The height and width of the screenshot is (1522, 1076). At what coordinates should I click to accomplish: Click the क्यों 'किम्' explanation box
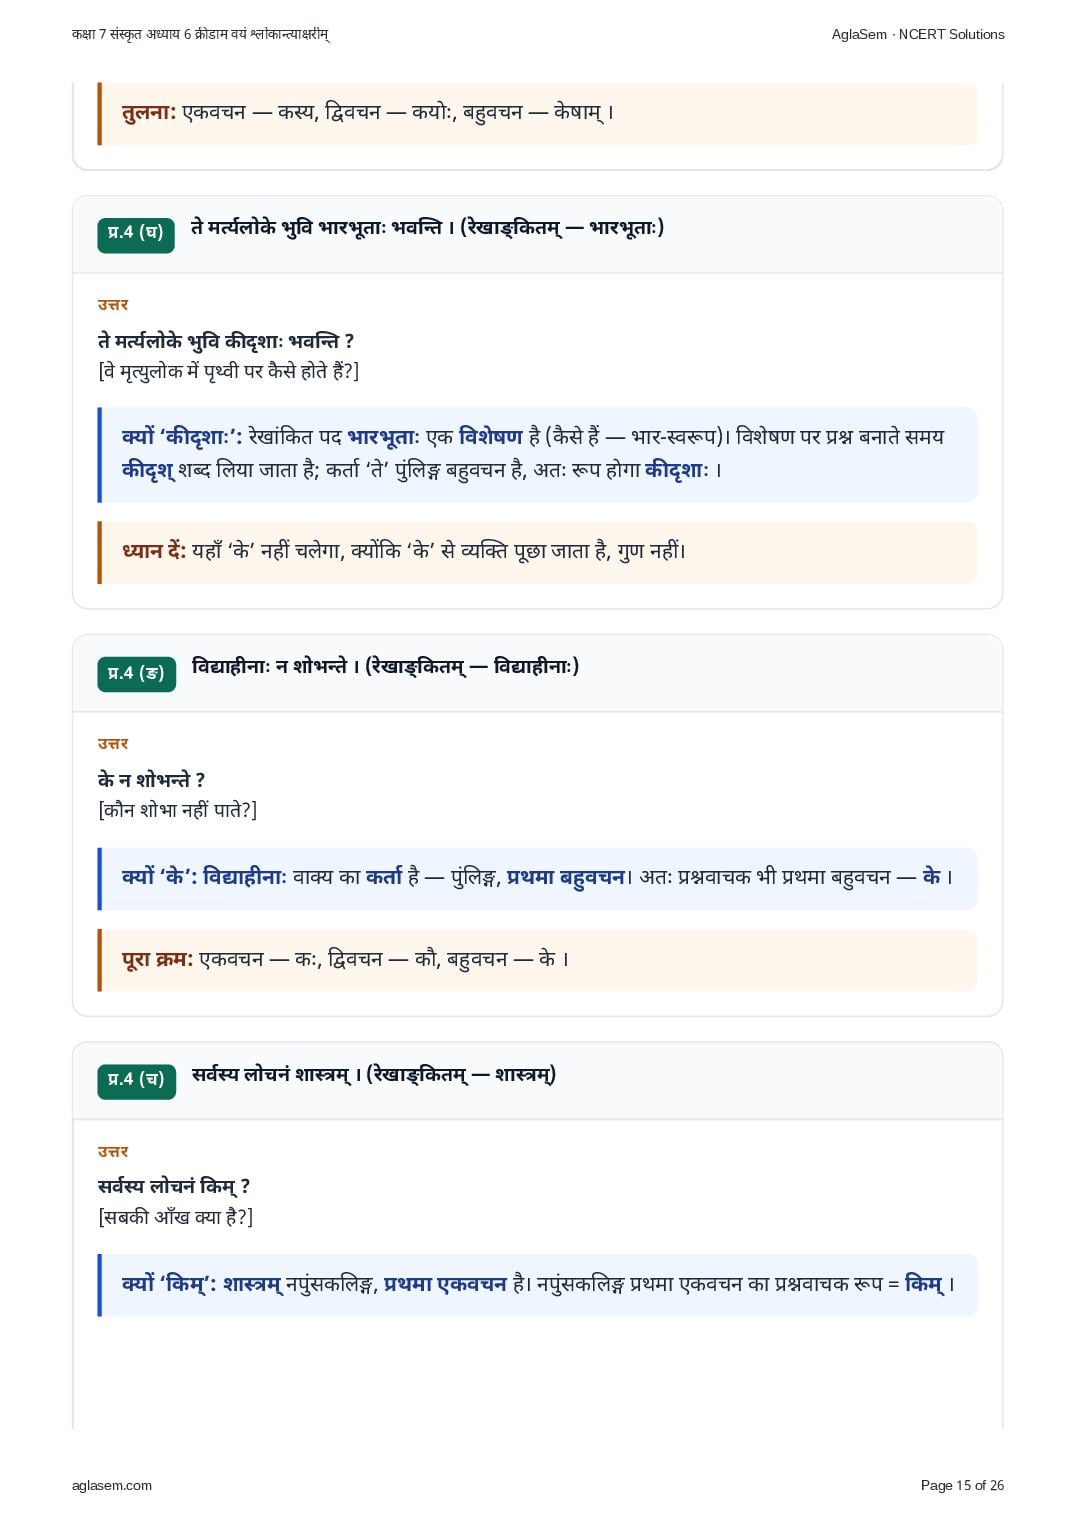pyautogui.click(x=537, y=1285)
